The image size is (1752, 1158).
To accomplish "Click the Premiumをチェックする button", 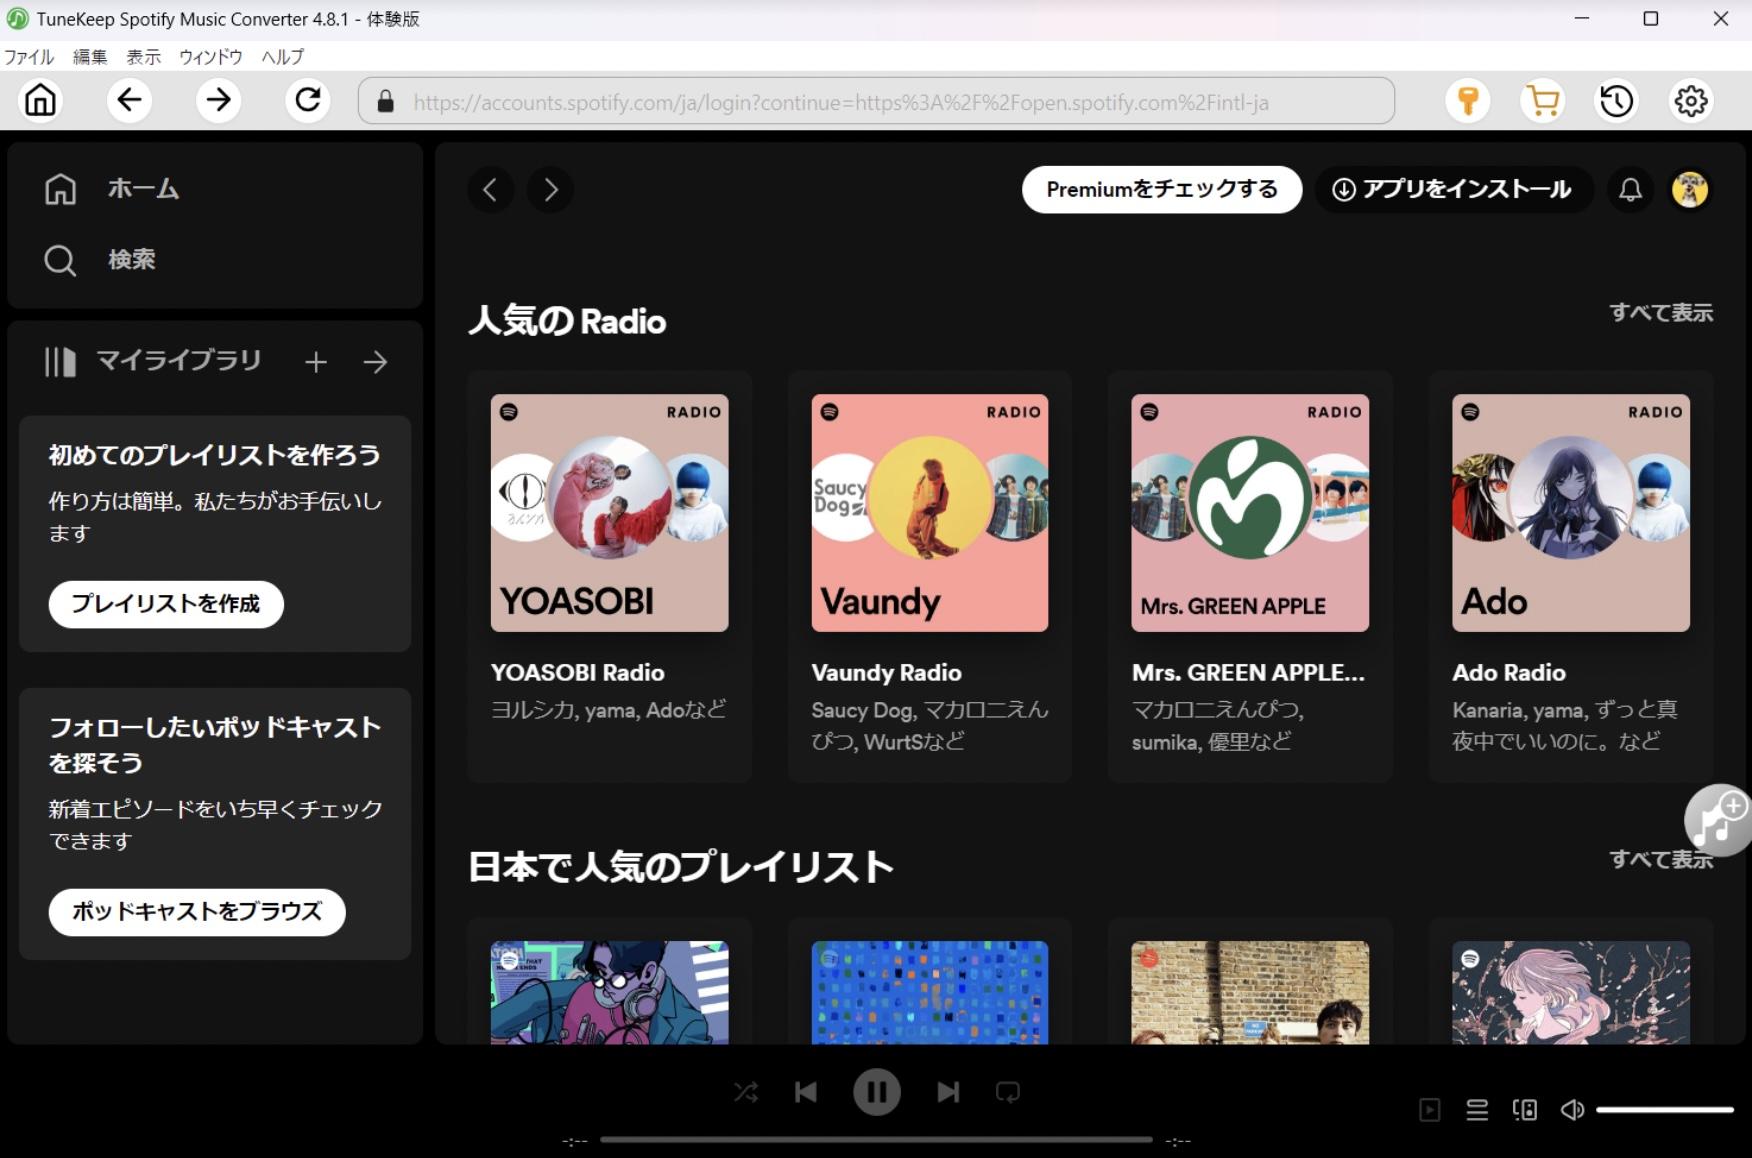I will 1162,189.
